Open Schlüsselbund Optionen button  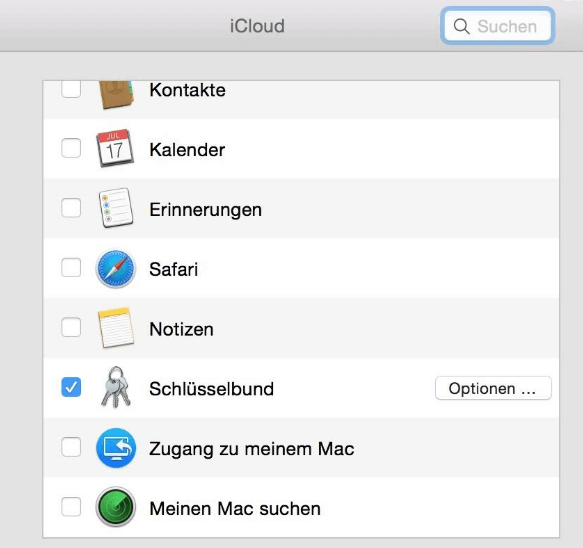tap(493, 388)
